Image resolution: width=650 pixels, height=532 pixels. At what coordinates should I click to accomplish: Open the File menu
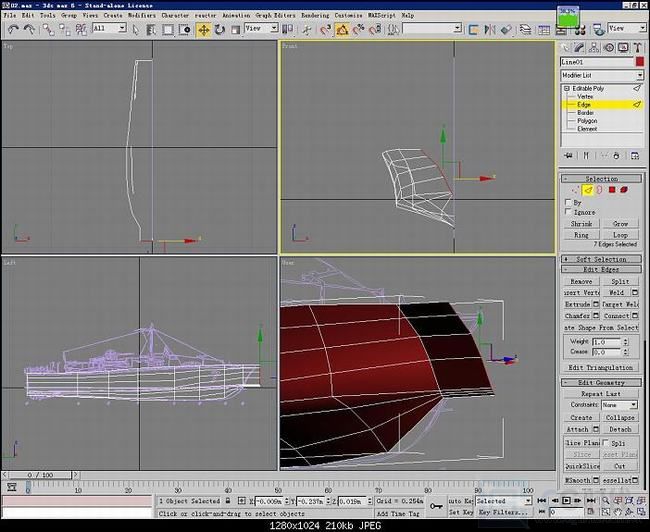click(x=10, y=15)
